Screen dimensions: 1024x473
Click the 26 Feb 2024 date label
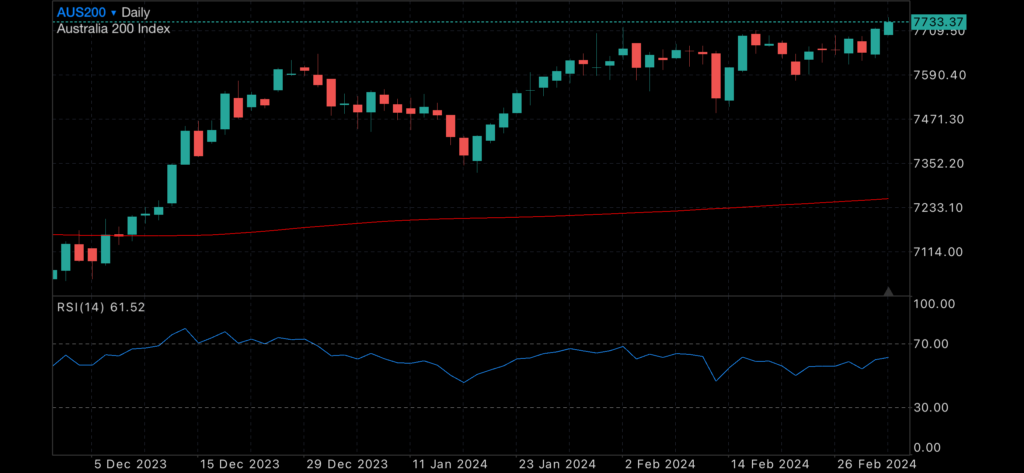point(876,465)
